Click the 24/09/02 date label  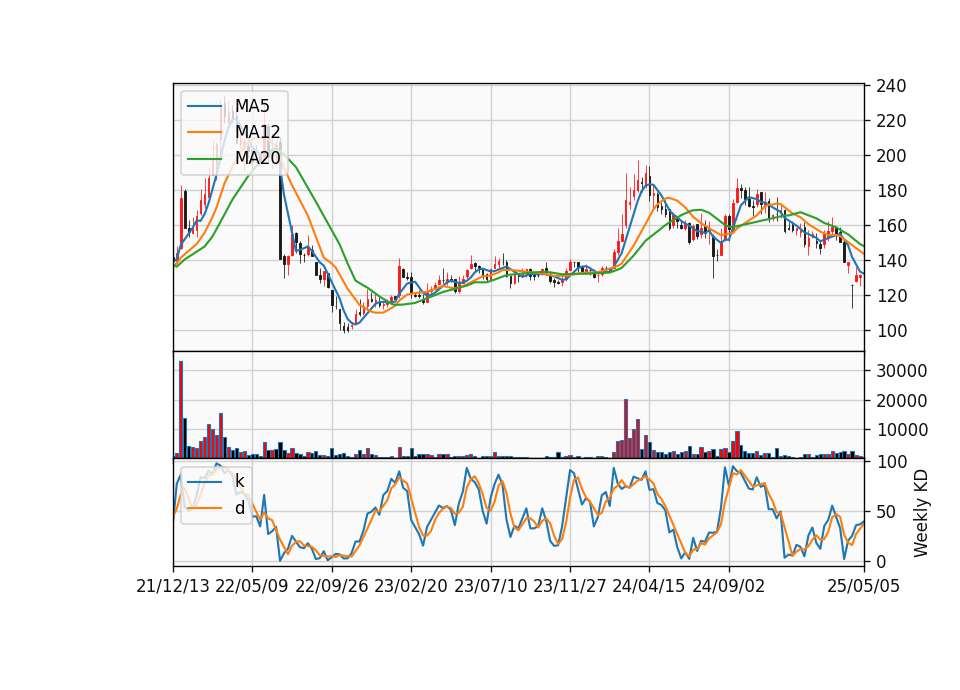729,586
